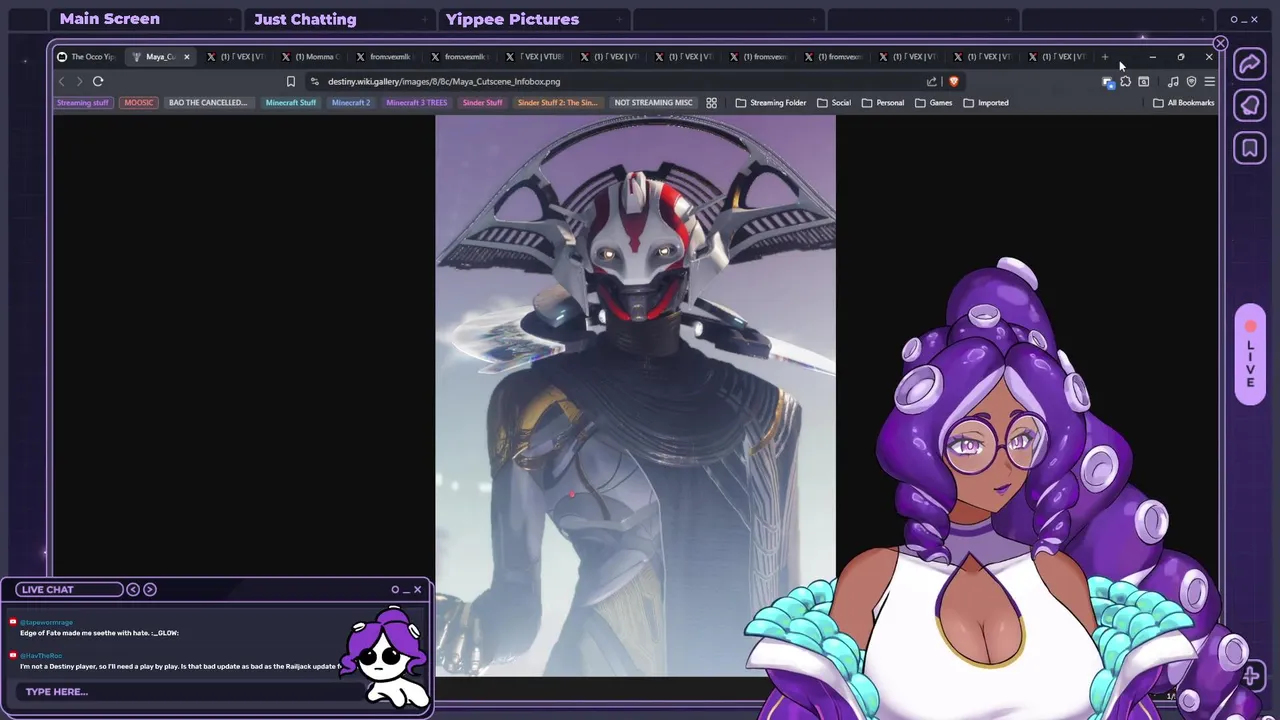This screenshot has width=1280, height=720.
Task: Click toolbar icon right of extensions puzzle
Action: pos(1144,82)
